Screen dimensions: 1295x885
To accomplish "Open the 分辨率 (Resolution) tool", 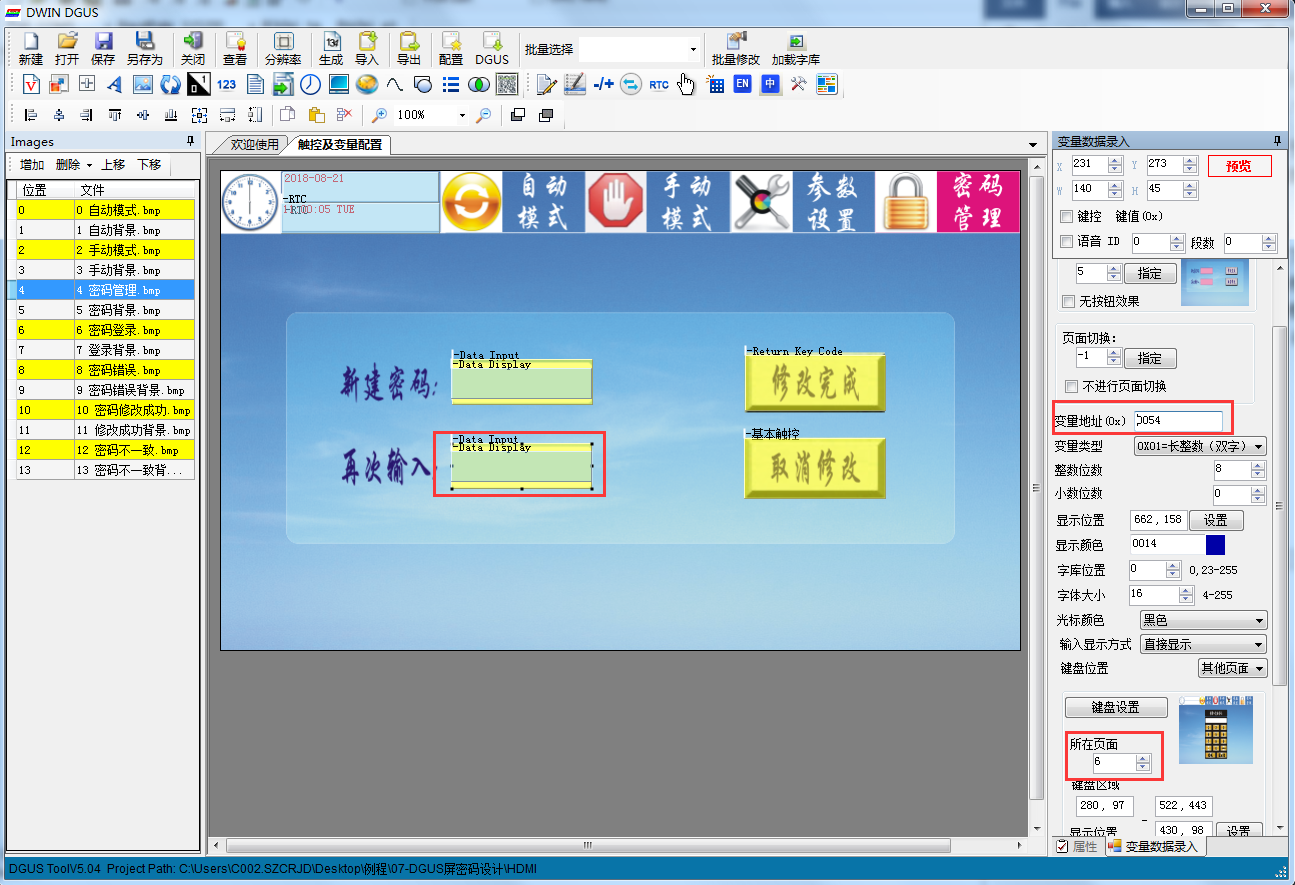I will coord(283,47).
